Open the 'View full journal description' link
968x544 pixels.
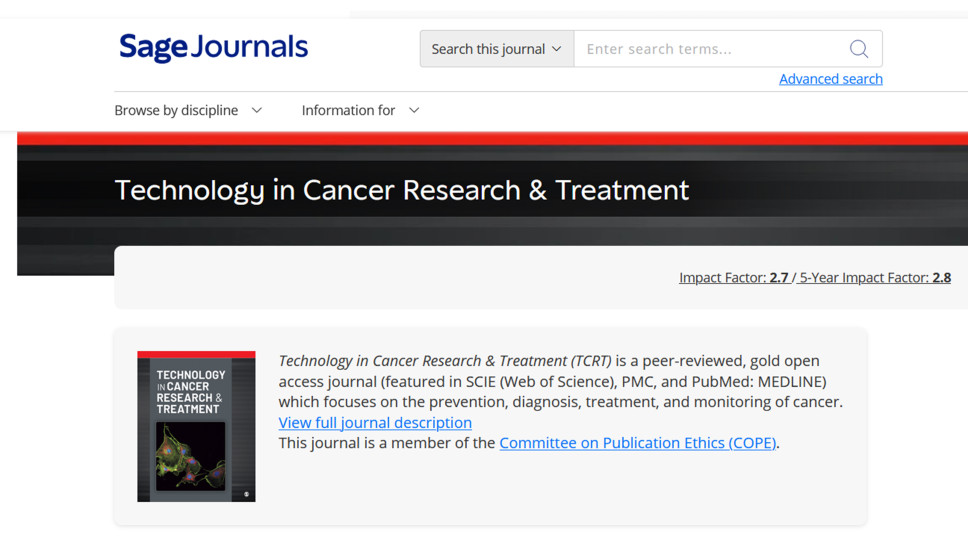375,422
